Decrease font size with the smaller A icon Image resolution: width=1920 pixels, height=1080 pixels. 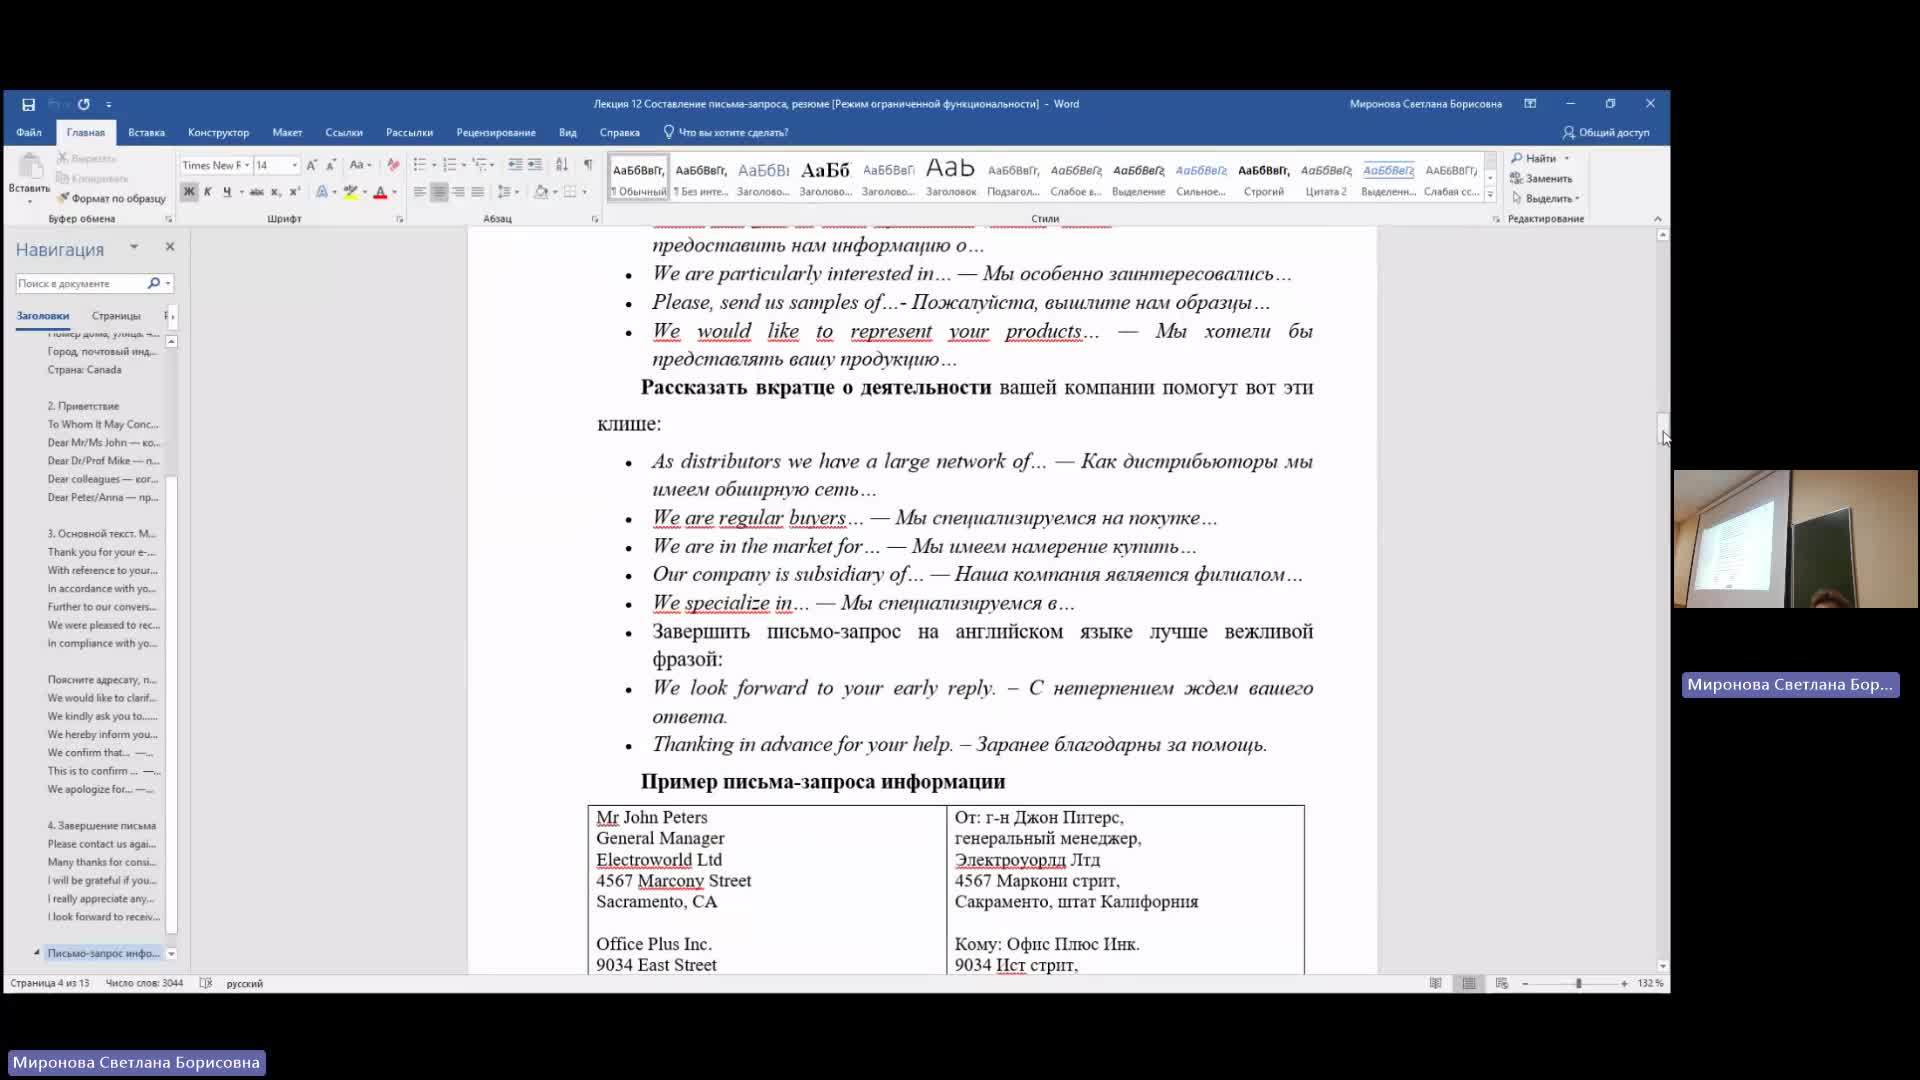(x=330, y=165)
